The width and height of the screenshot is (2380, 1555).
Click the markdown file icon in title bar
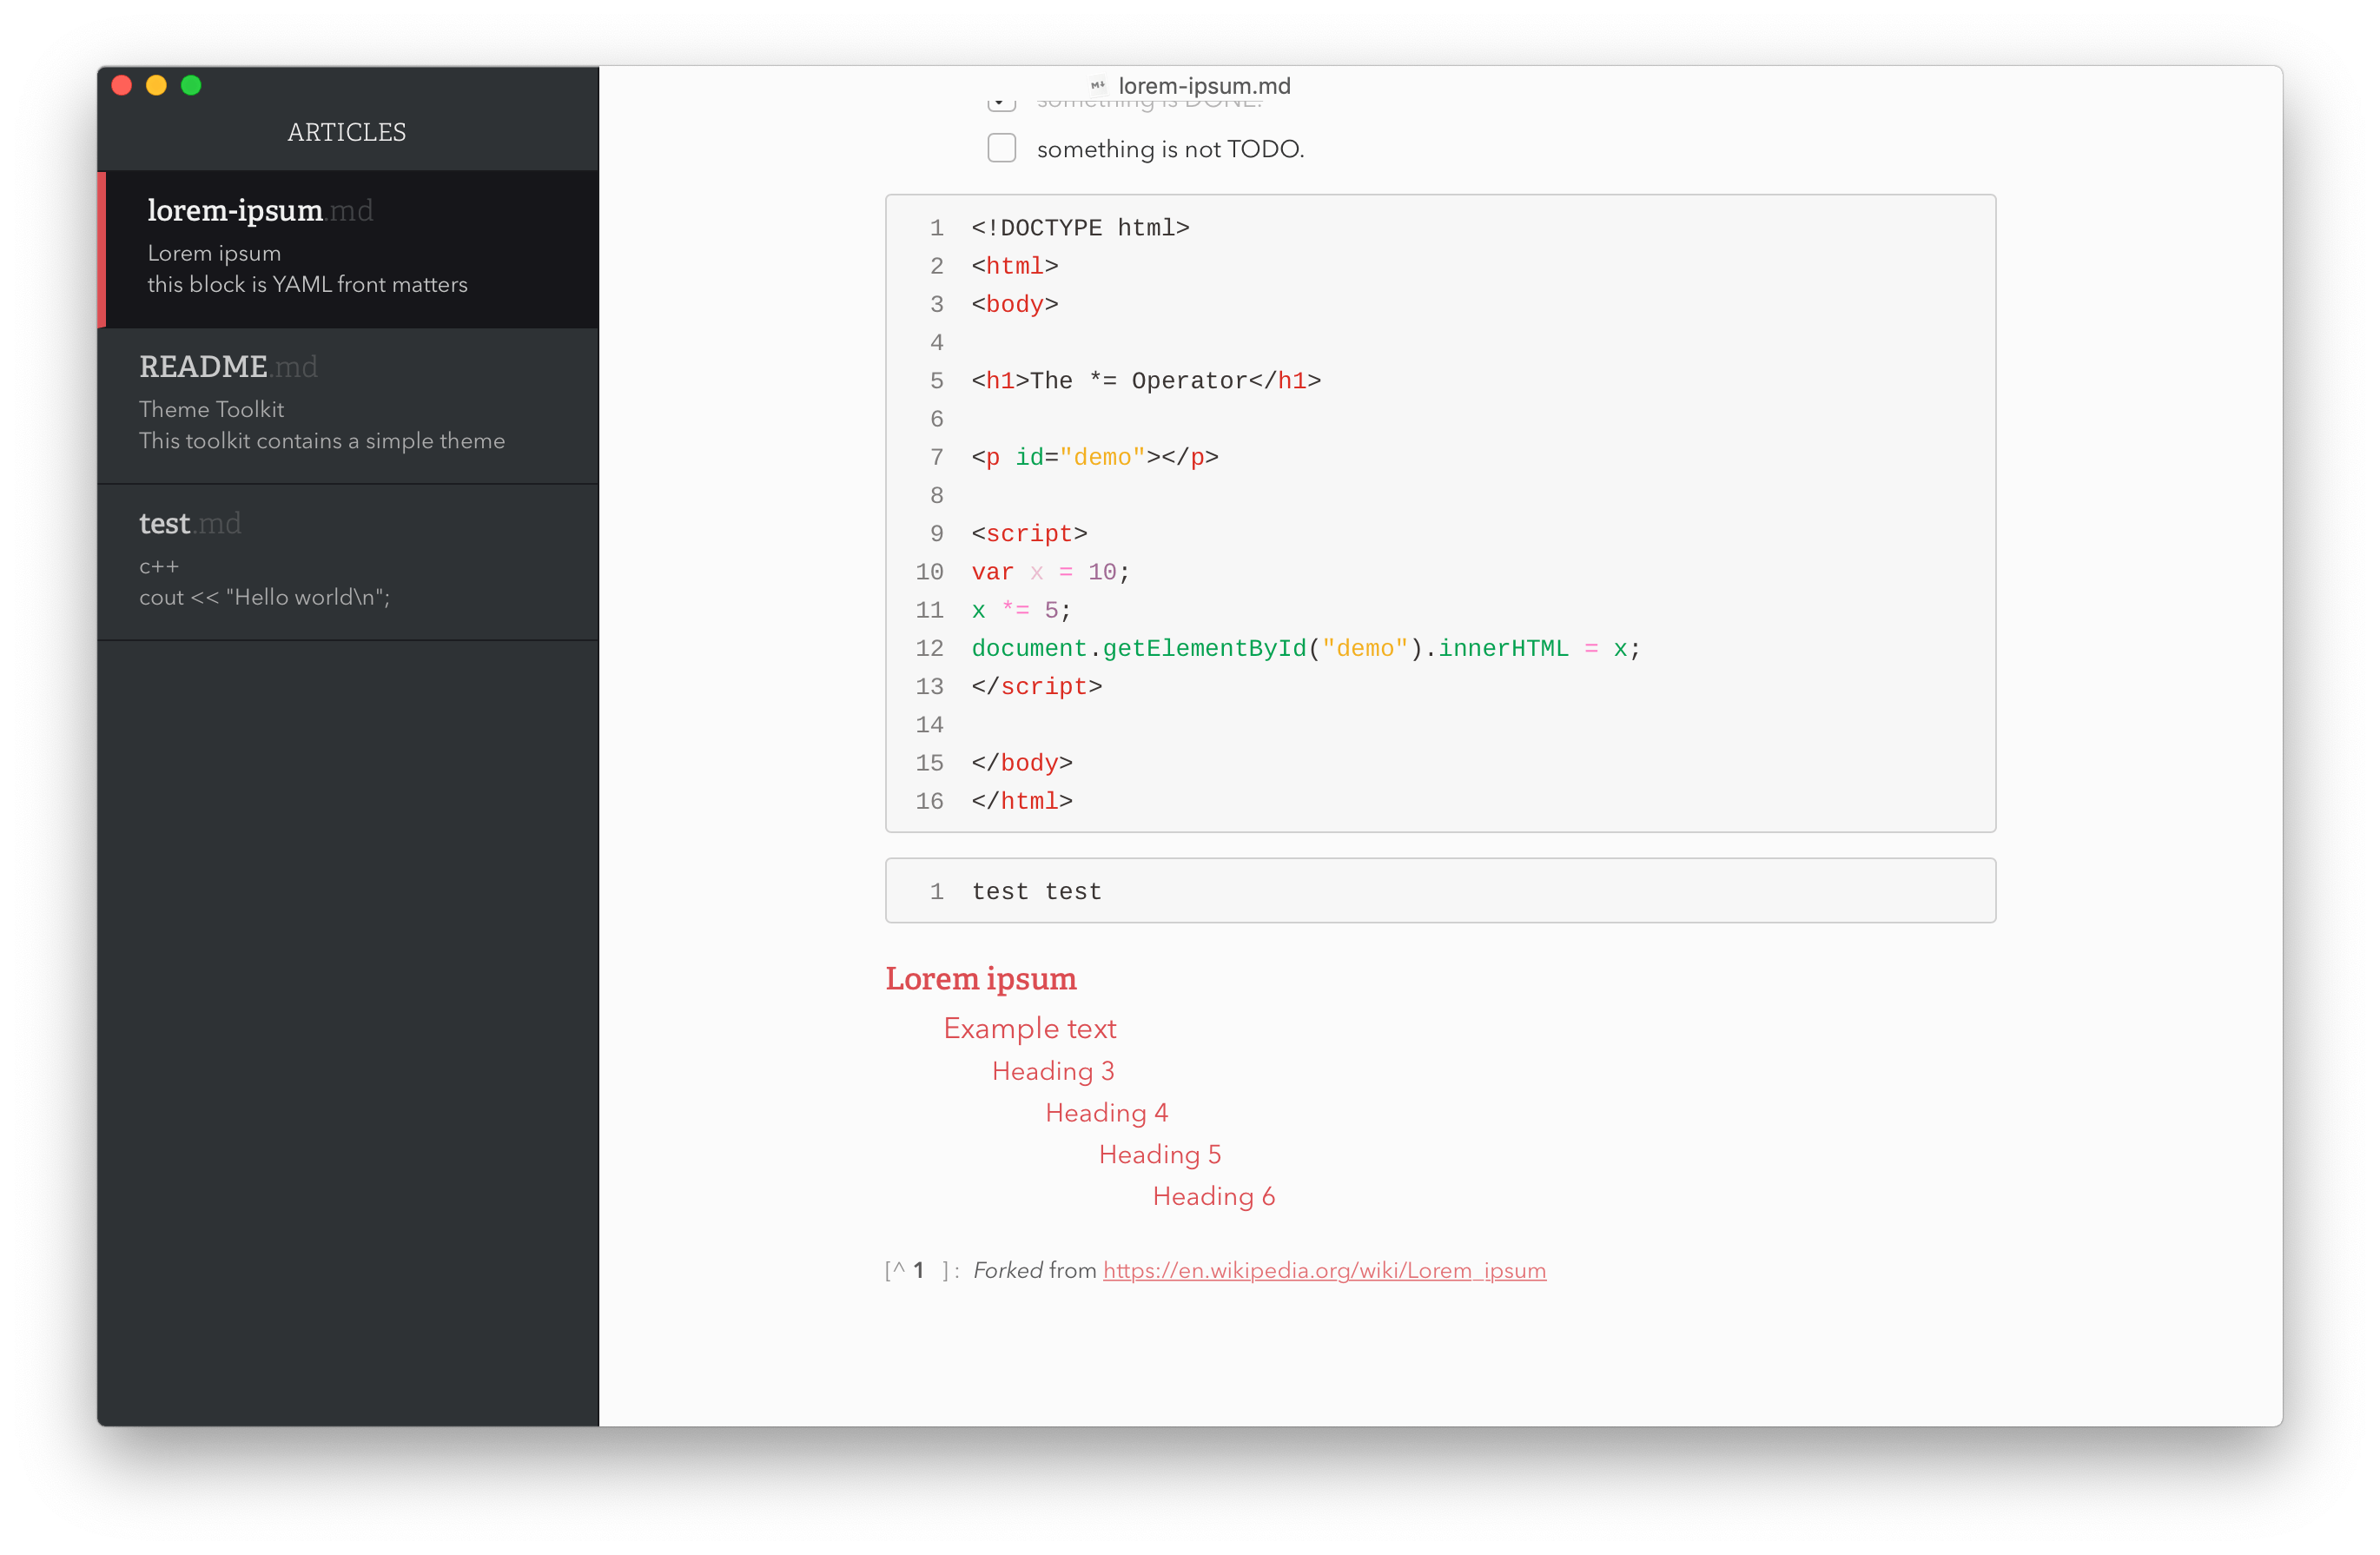pyautogui.click(x=1098, y=86)
